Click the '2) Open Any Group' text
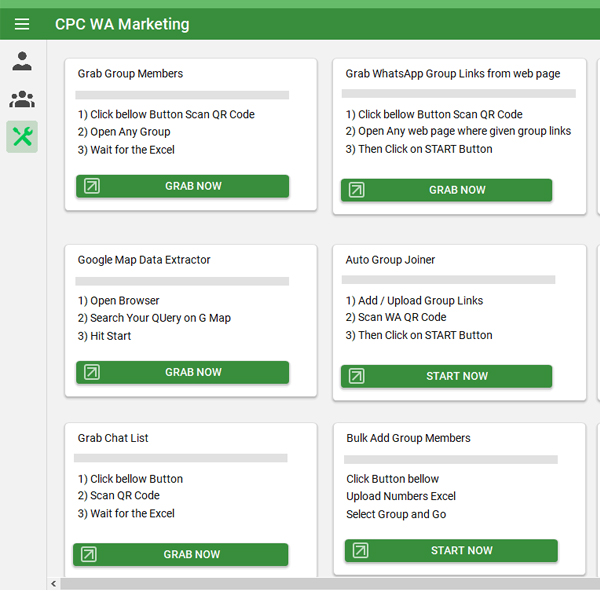The height and width of the screenshot is (600, 600). click(124, 132)
